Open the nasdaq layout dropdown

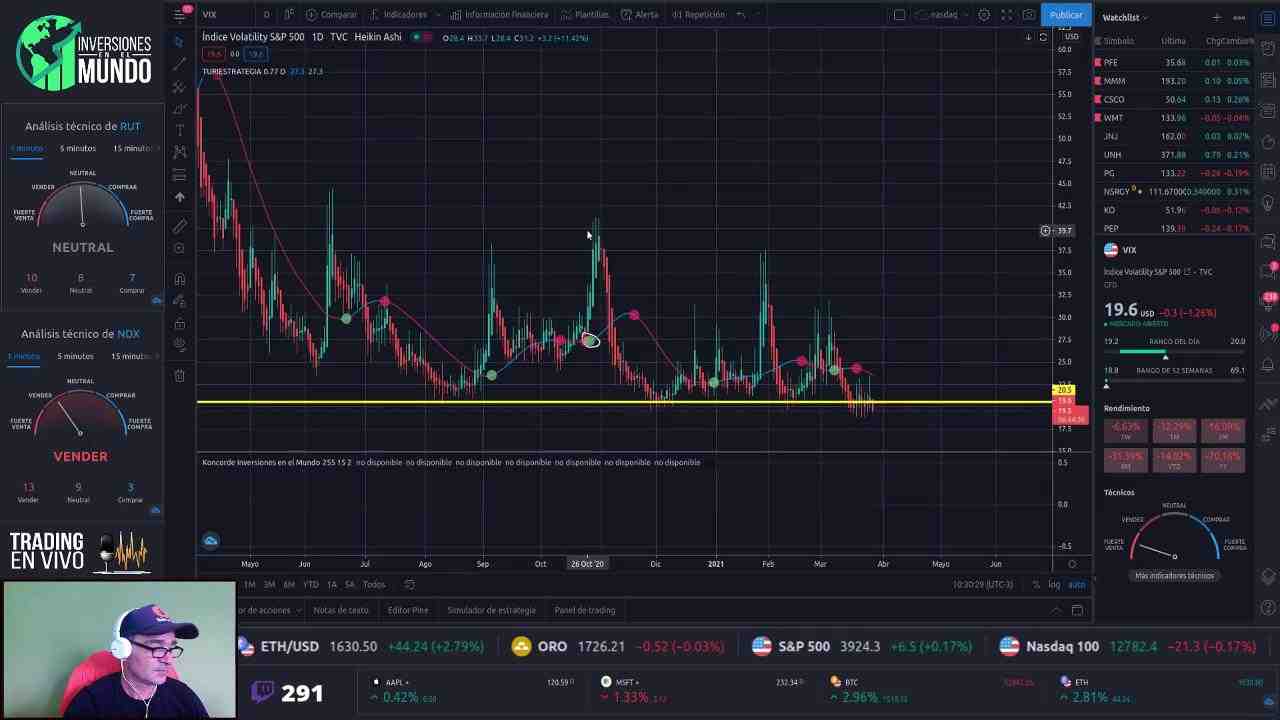[942, 15]
